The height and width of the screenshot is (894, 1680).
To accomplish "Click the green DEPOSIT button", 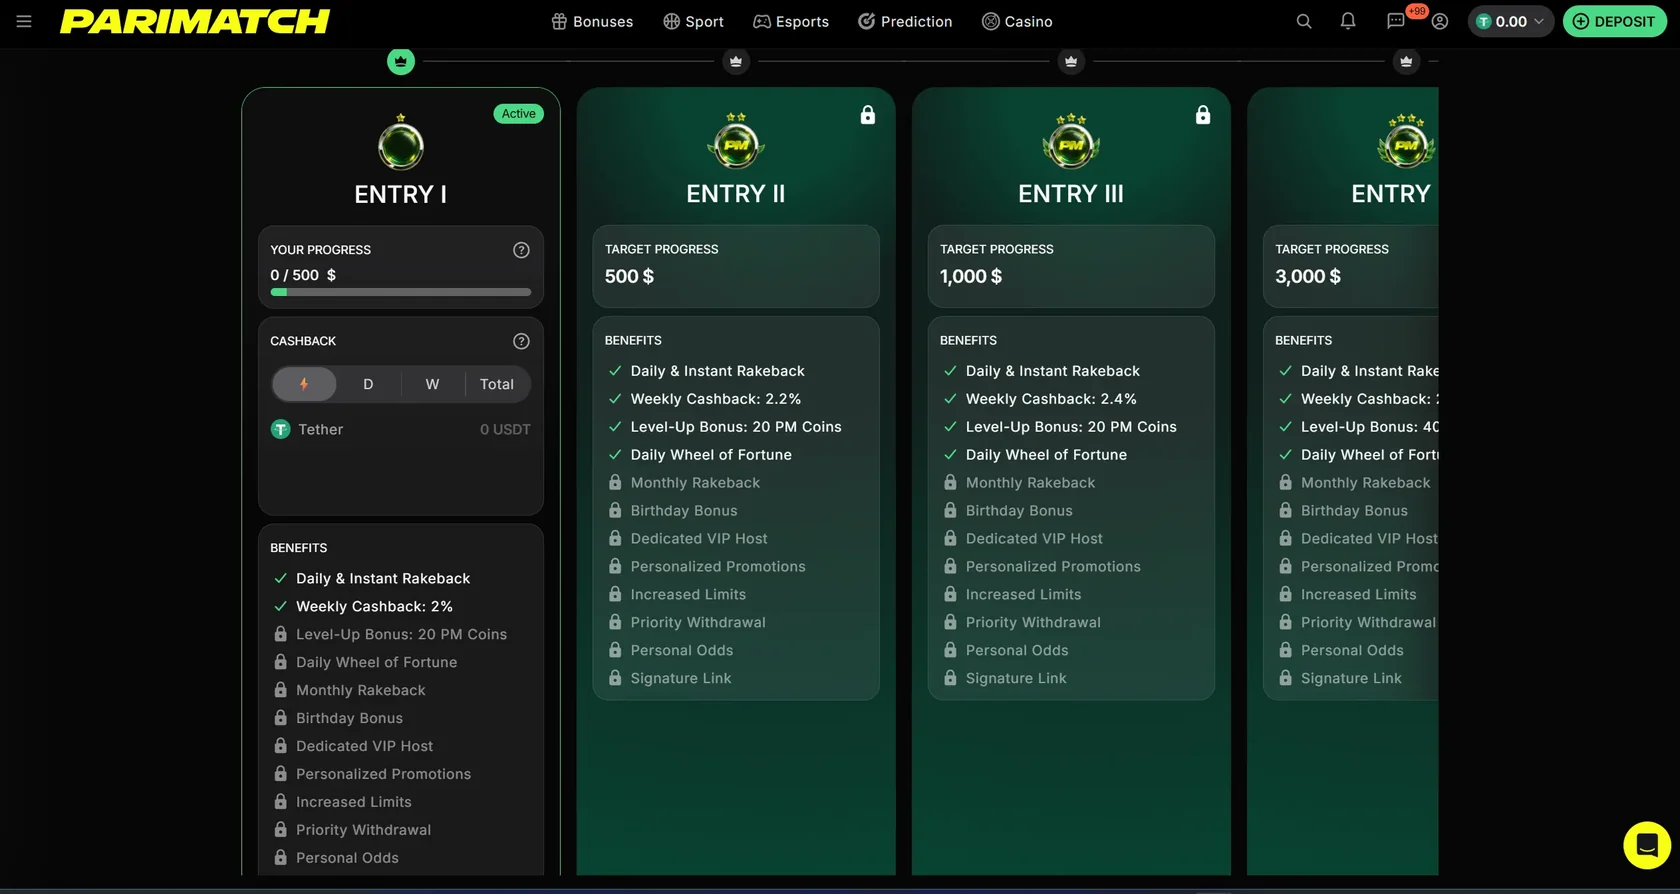I will tap(1615, 21).
